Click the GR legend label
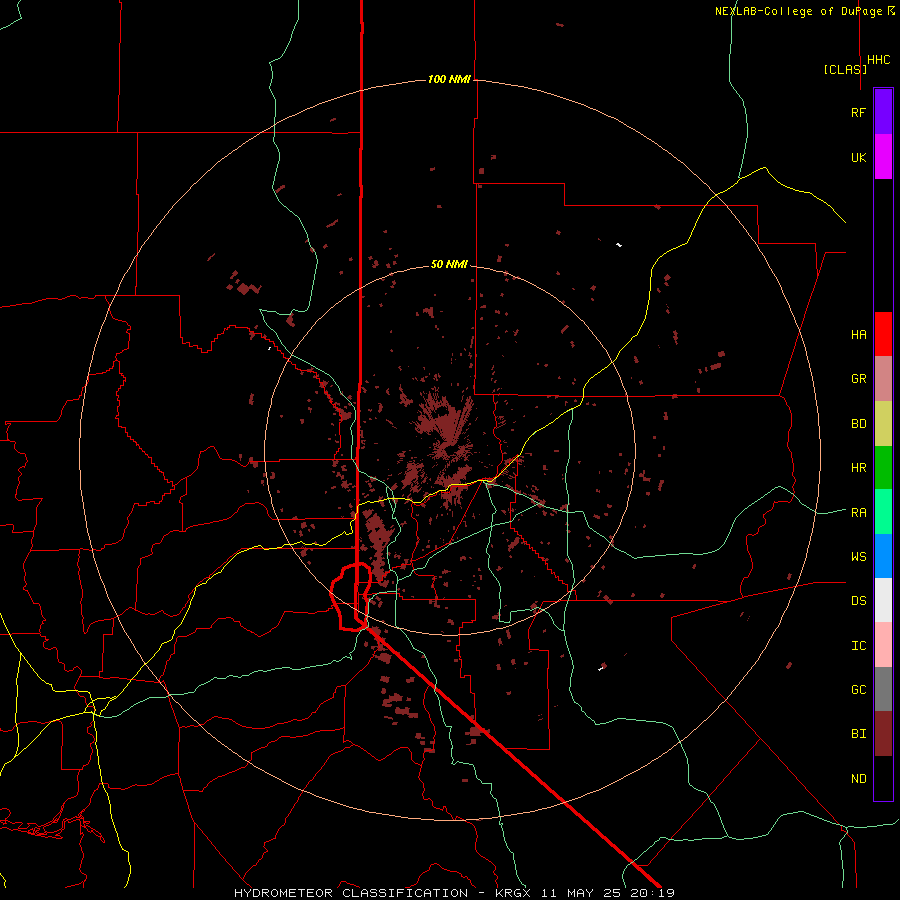This screenshot has height=900, width=900. pyautogui.click(x=858, y=379)
